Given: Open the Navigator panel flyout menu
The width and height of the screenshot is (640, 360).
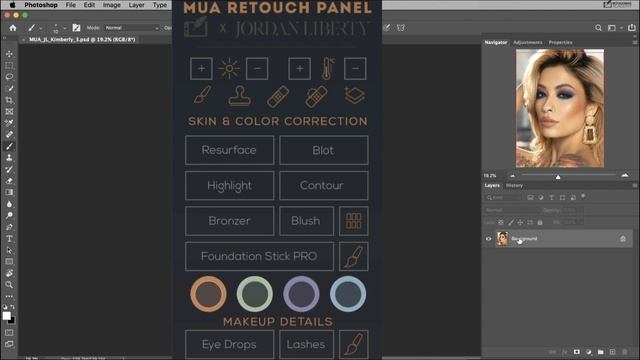Looking at the screenshot, I should [635, 42].
